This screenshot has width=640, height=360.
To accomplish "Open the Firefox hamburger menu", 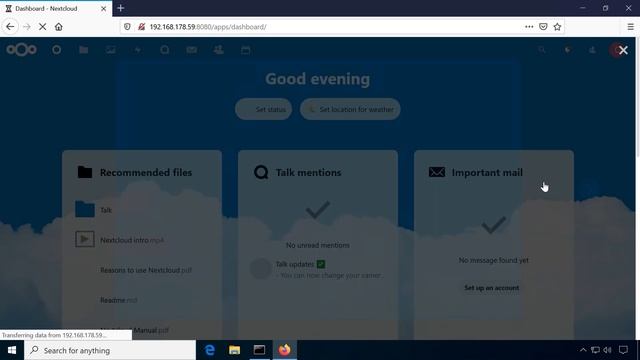I will [x=630, y=27].
